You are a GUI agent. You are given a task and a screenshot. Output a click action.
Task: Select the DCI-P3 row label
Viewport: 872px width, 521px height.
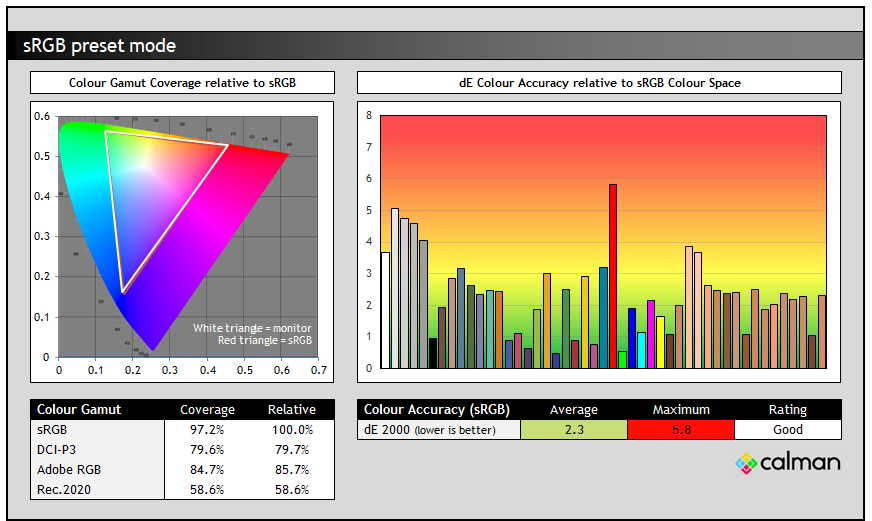(x=57, y=450)
